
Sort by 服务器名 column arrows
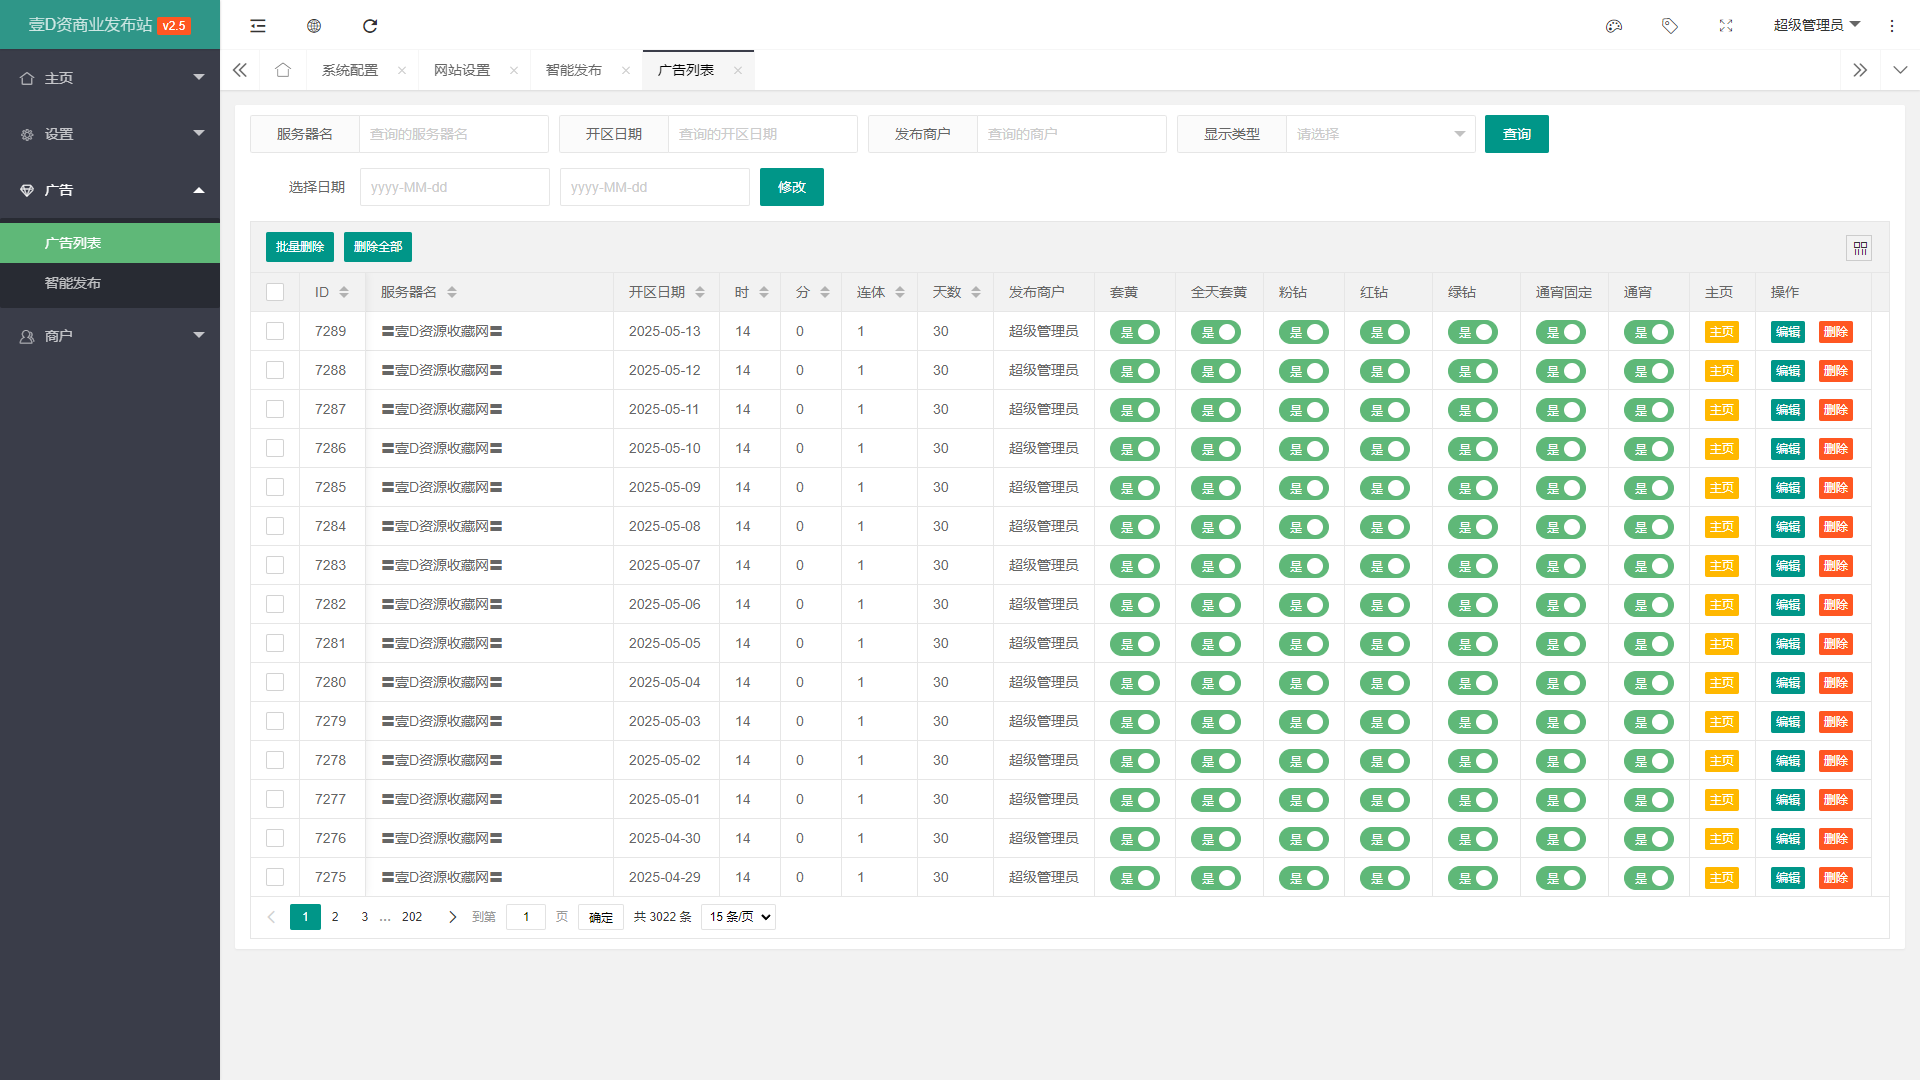pyautogui.click(x=452, y=292)
